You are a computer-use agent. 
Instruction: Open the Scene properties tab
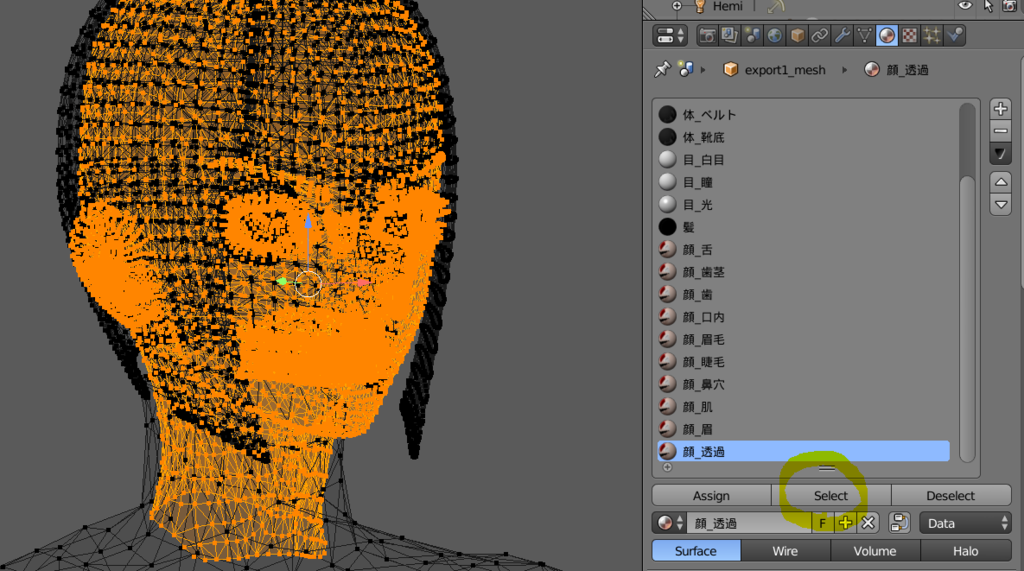pos(752,35)
